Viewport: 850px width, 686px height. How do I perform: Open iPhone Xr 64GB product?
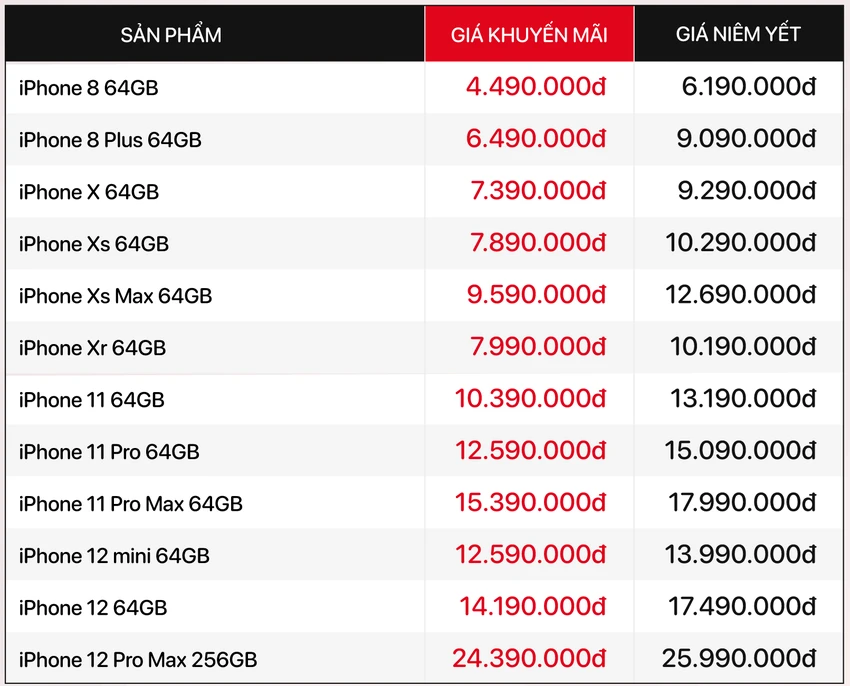pyautogui.click(x=92, y=348)
